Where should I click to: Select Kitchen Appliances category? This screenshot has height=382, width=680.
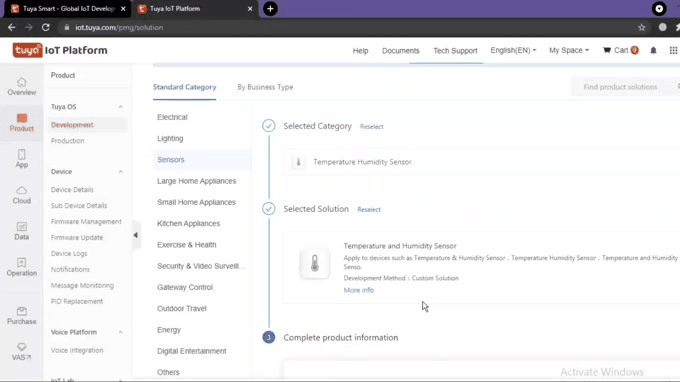click(188, 223)
